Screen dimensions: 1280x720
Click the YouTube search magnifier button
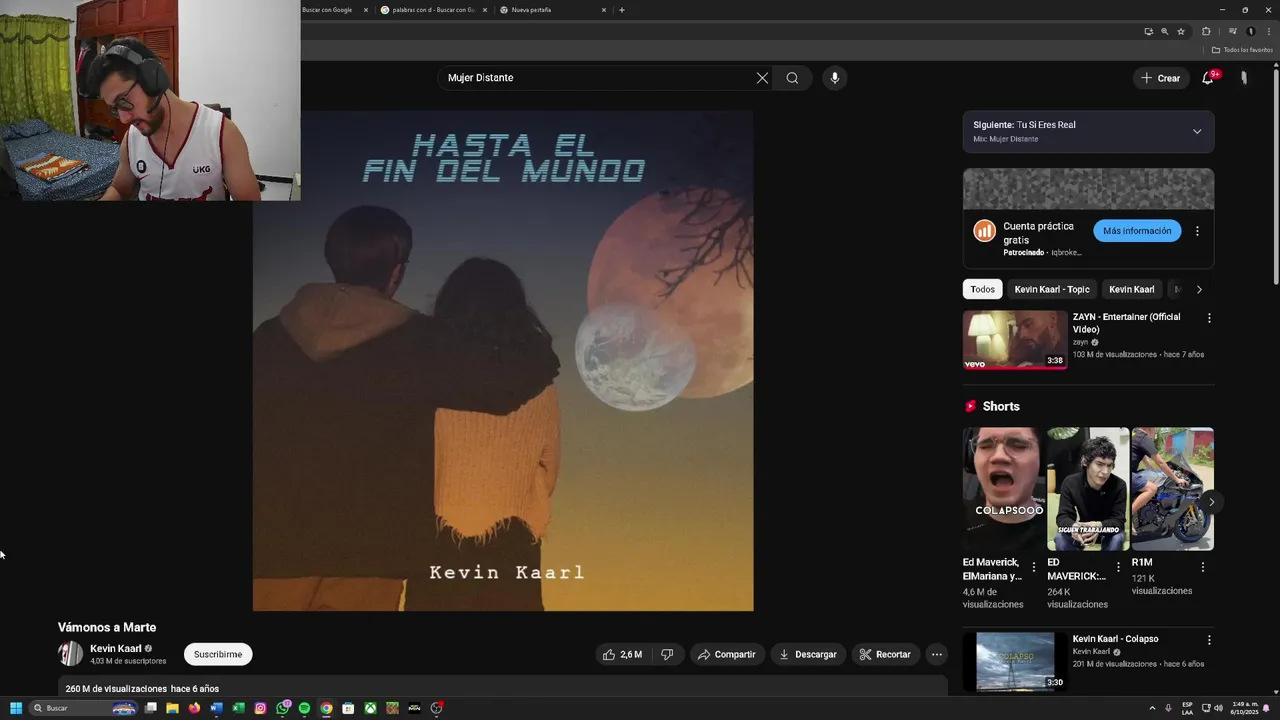tap(792, 78)
